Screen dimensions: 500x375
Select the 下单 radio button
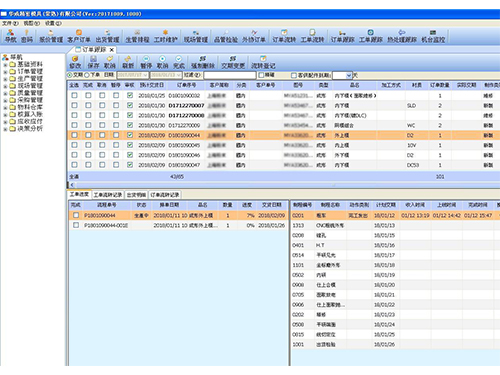(87, 75)
